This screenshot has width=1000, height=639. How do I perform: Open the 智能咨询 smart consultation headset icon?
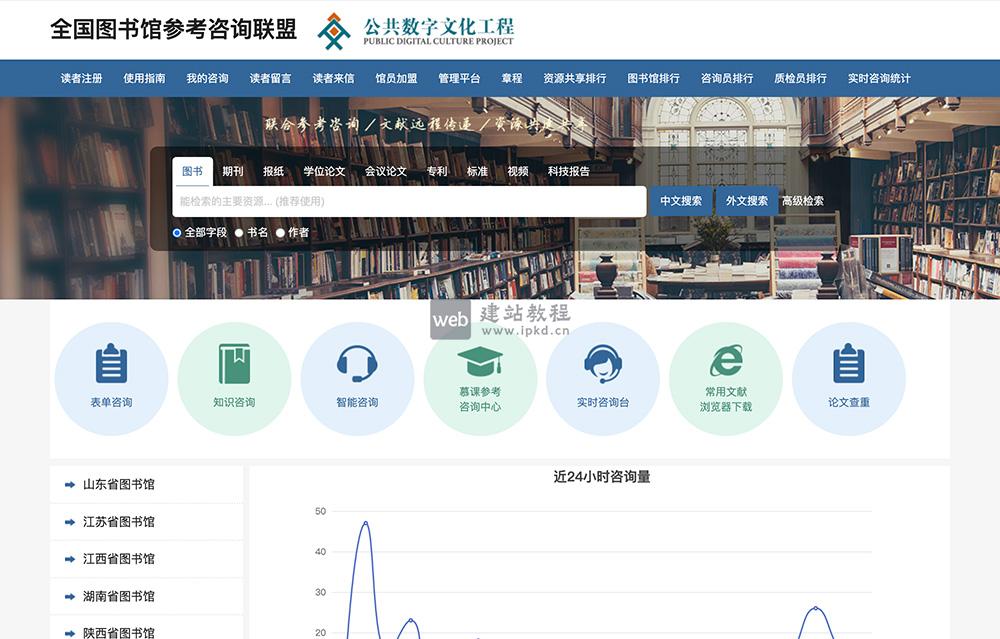click(357, 378)
